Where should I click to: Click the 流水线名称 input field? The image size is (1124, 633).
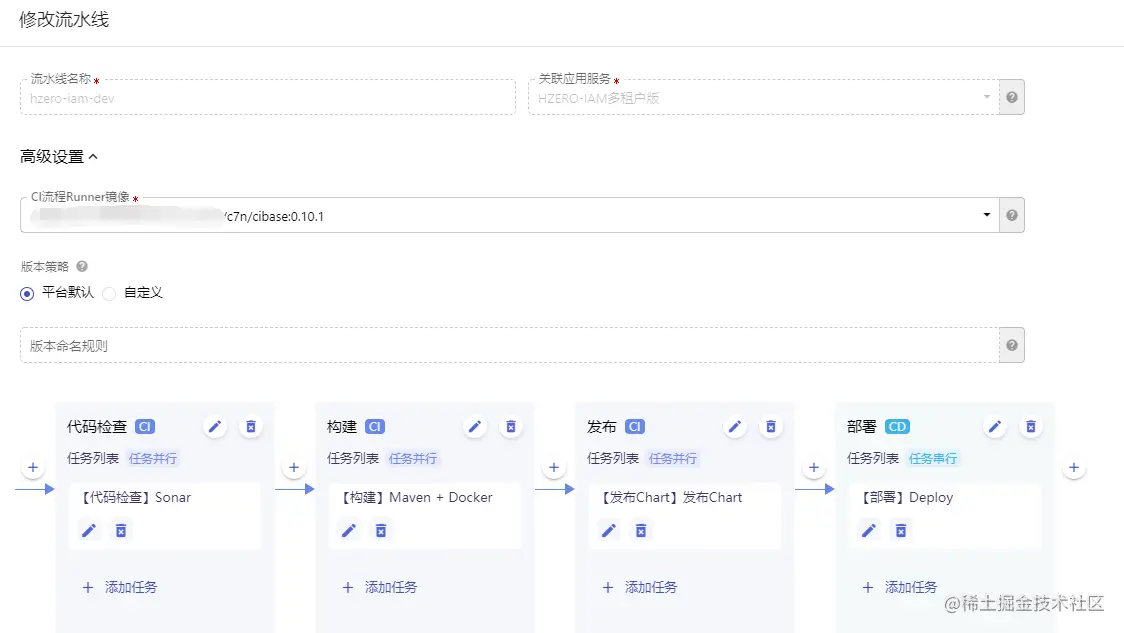pyautogui.click(x=267, y=97)
